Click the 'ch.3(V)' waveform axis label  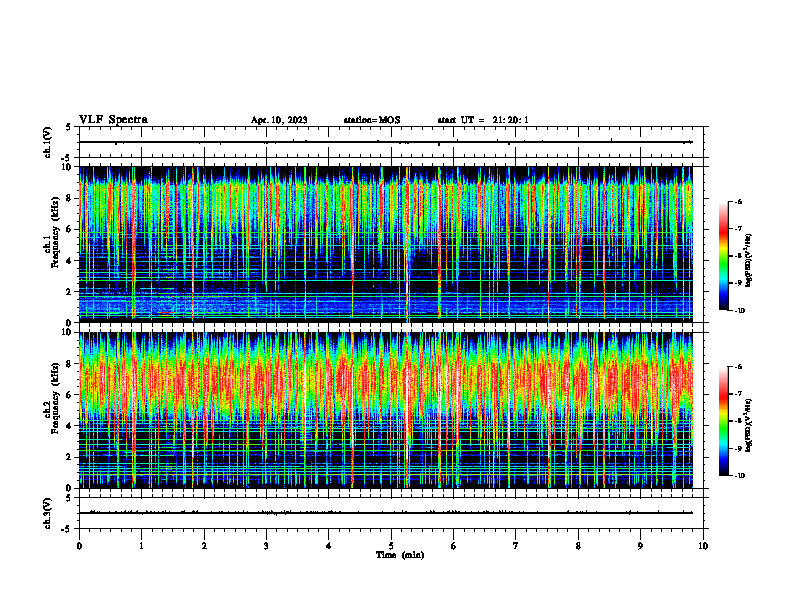tap(48, 513)
